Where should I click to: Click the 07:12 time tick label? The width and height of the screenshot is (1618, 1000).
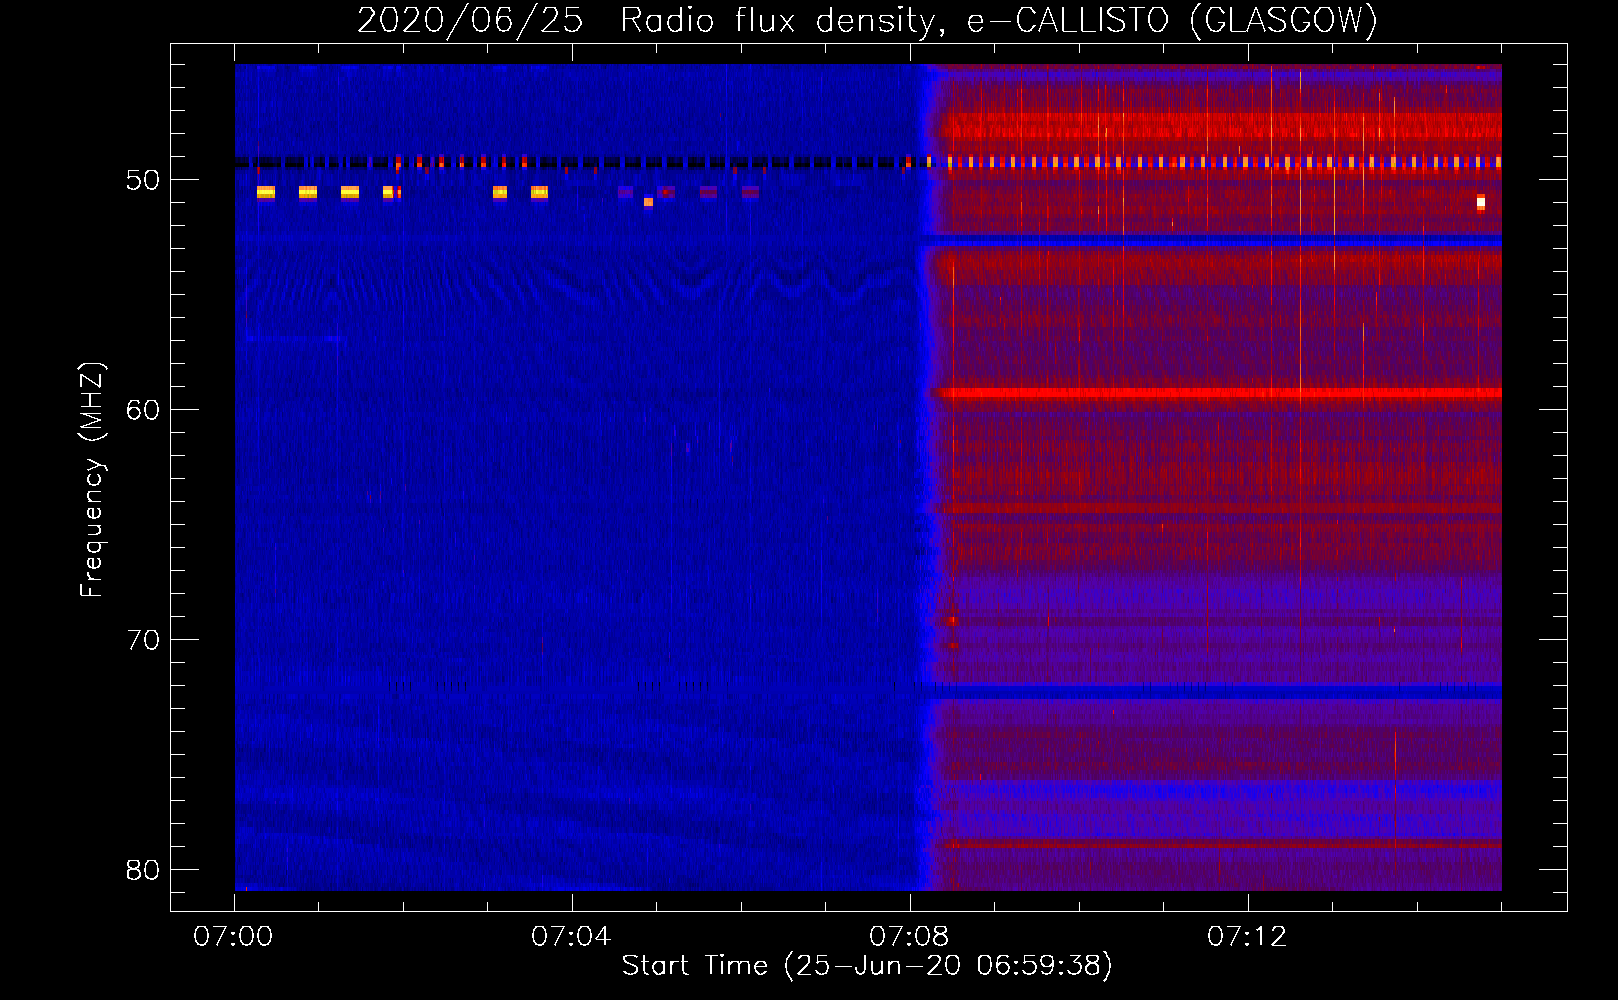[1247, 937]
